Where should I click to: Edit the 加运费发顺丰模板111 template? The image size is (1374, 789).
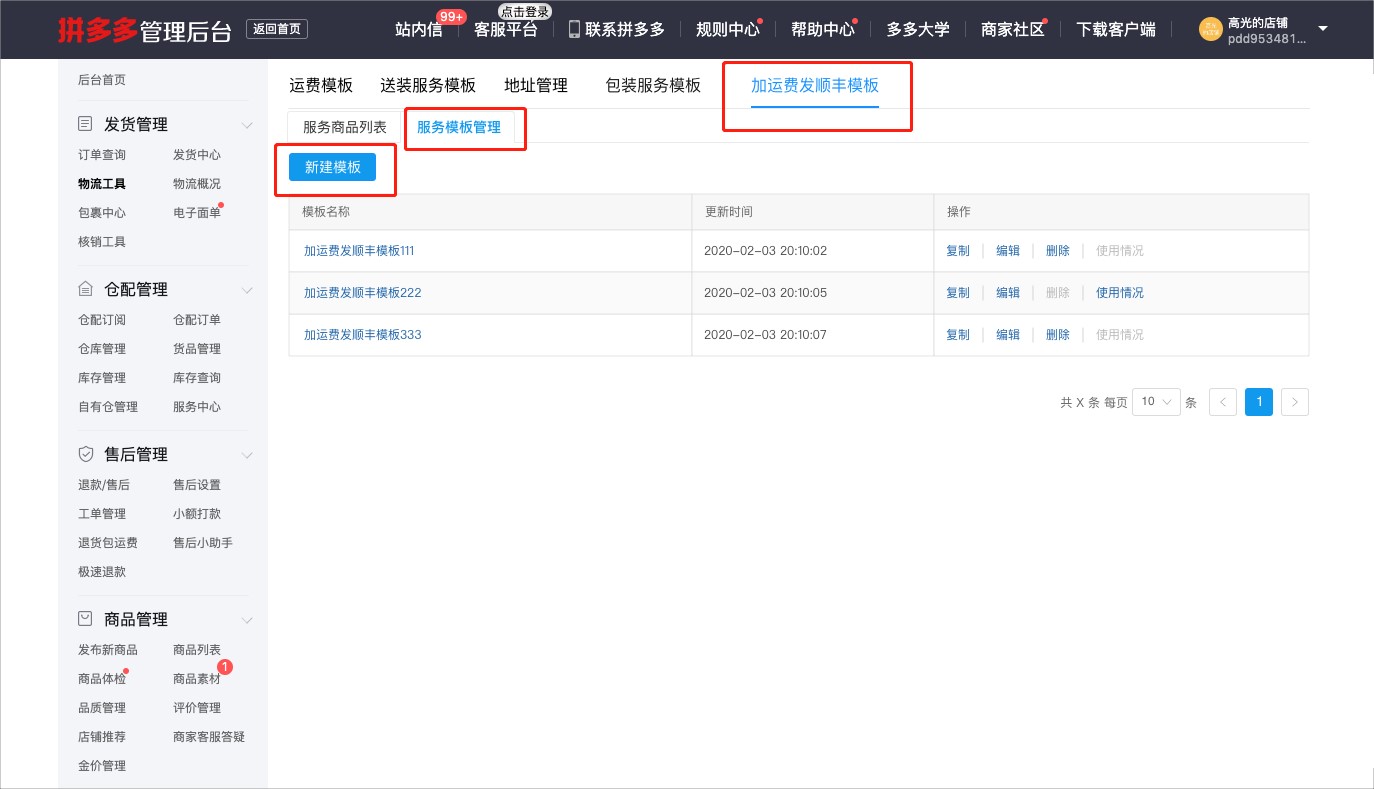point(1008,251)
